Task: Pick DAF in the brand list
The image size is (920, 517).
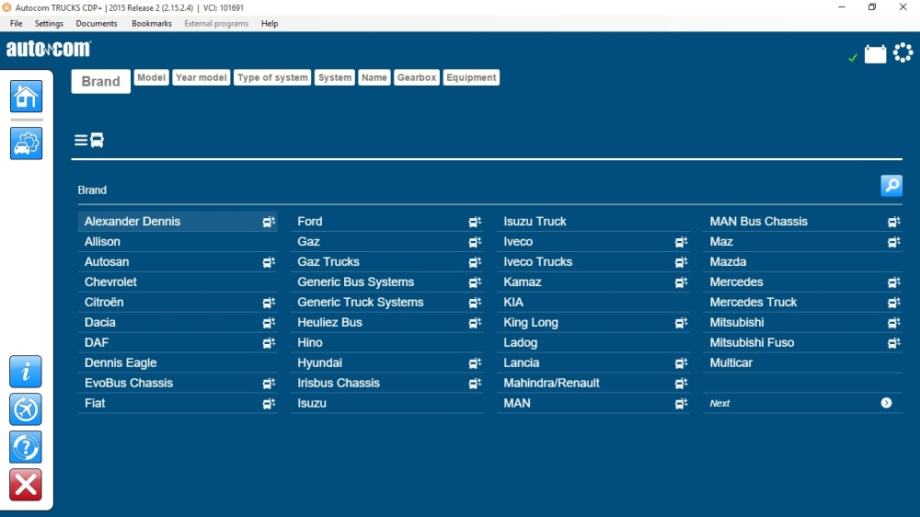Action: [x=178, y=343]
